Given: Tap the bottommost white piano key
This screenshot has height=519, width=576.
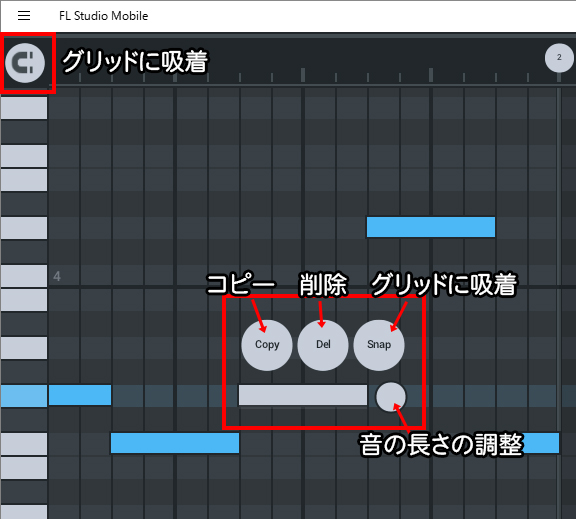Looking at the screenshot, I should pos(24,512).
